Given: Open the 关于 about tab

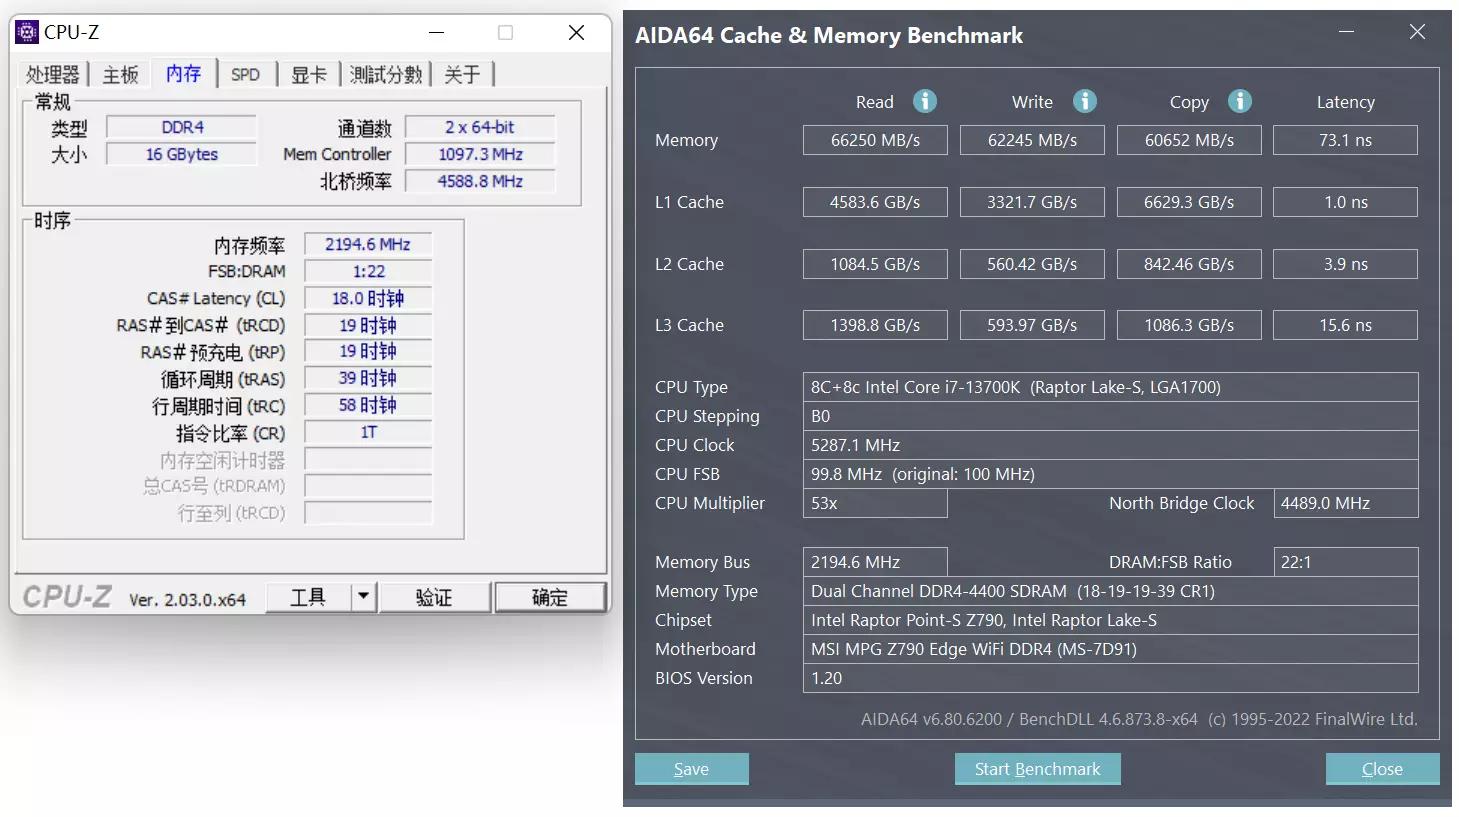Looking at the screenshot, I should coord(461,73).
